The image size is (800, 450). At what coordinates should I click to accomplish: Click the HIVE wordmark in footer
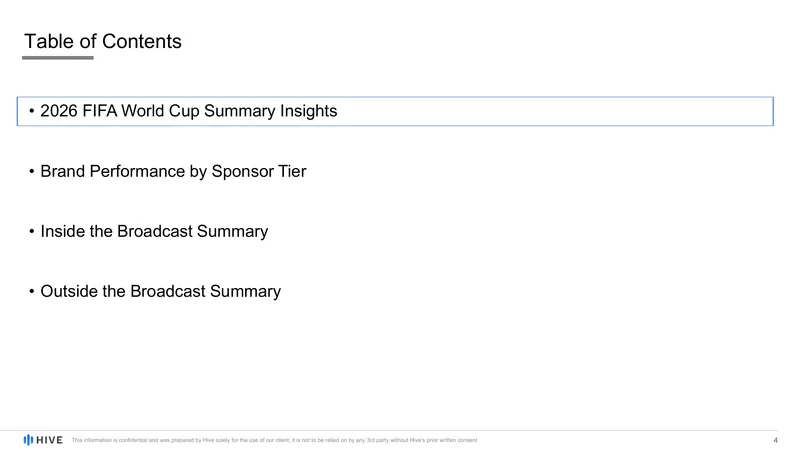(x=49, y=440)
